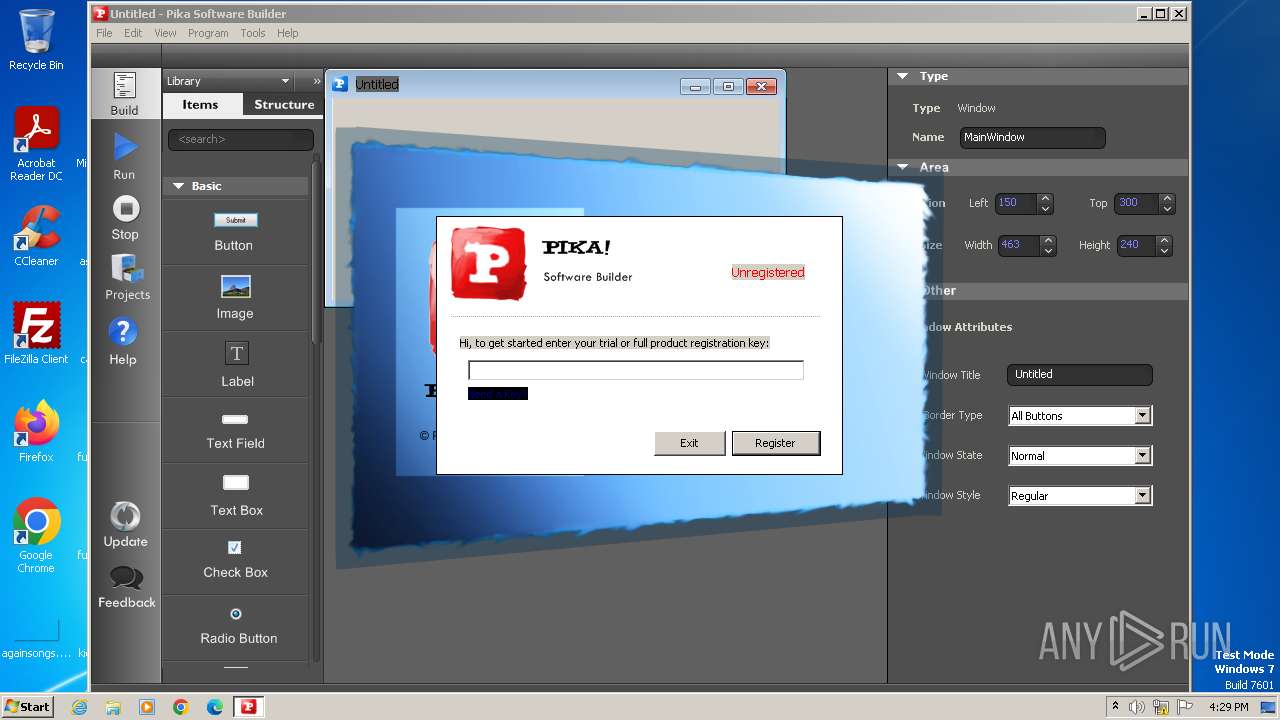Open the View menu

pos(165,33)
